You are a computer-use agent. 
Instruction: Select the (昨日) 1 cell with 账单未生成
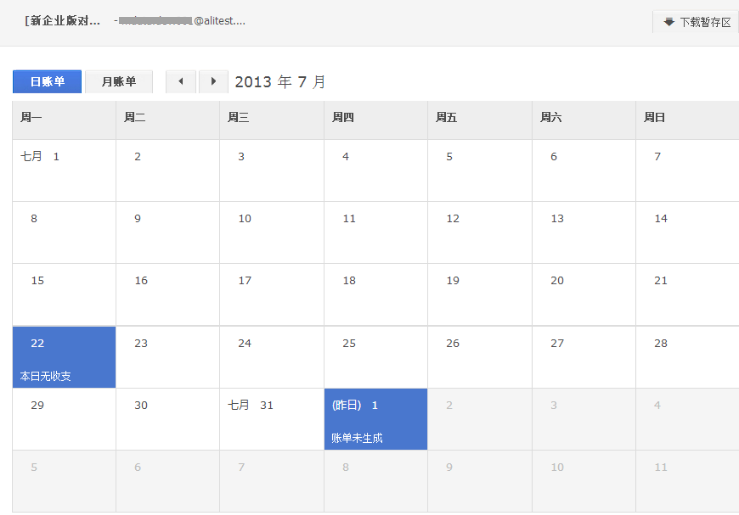click(376, 419)
